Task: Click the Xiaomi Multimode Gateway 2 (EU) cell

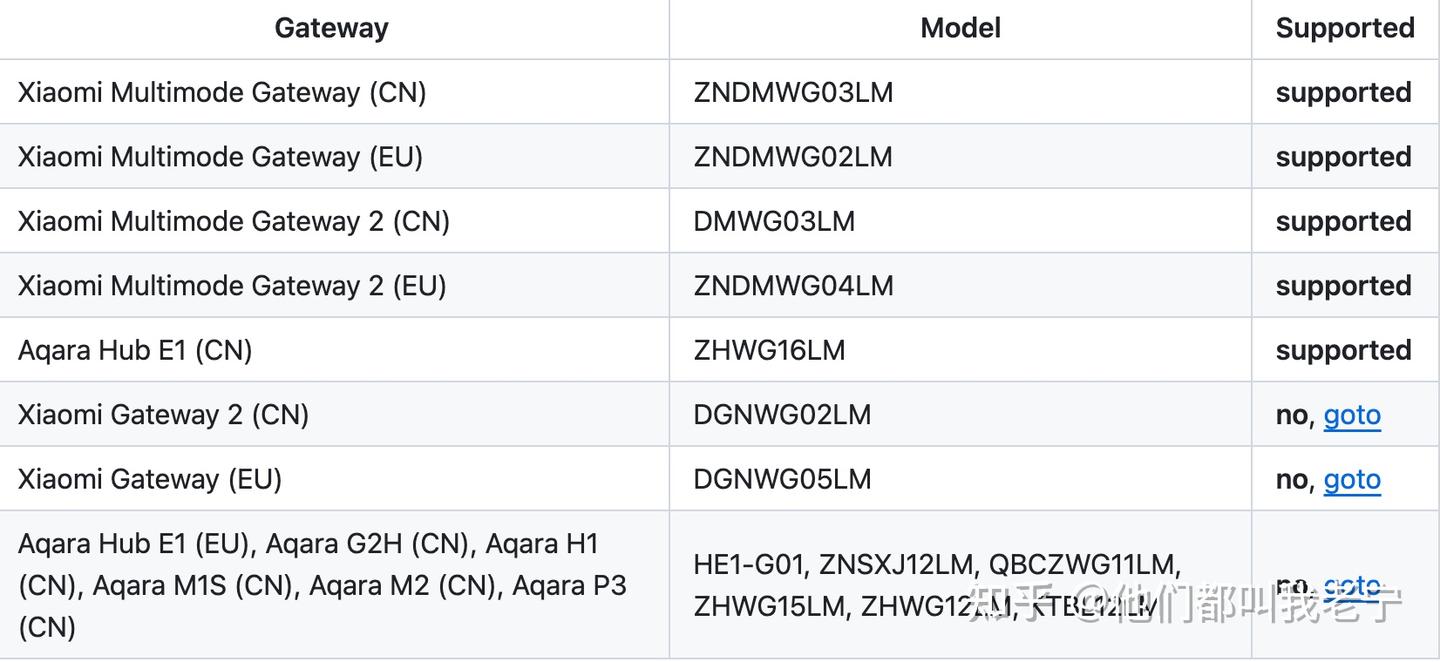Action: coord(232,286)
